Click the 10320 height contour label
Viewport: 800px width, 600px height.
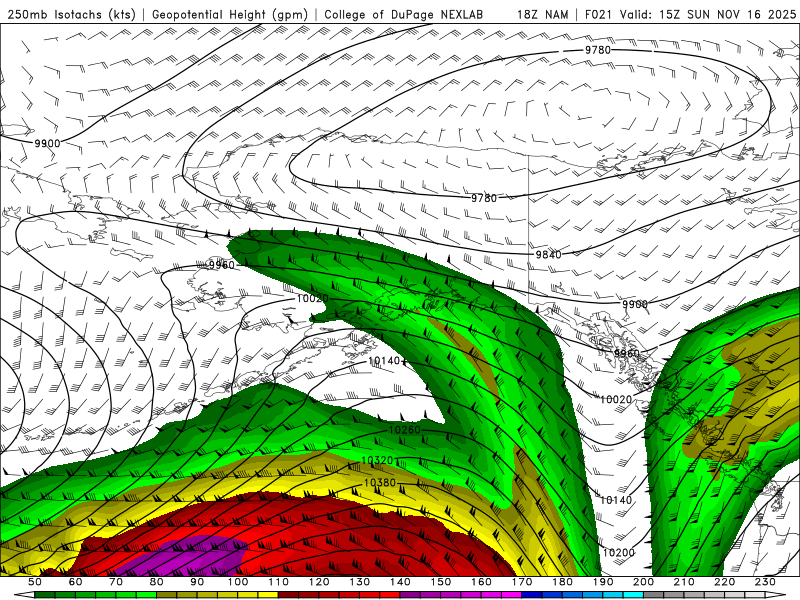(377, 460)
